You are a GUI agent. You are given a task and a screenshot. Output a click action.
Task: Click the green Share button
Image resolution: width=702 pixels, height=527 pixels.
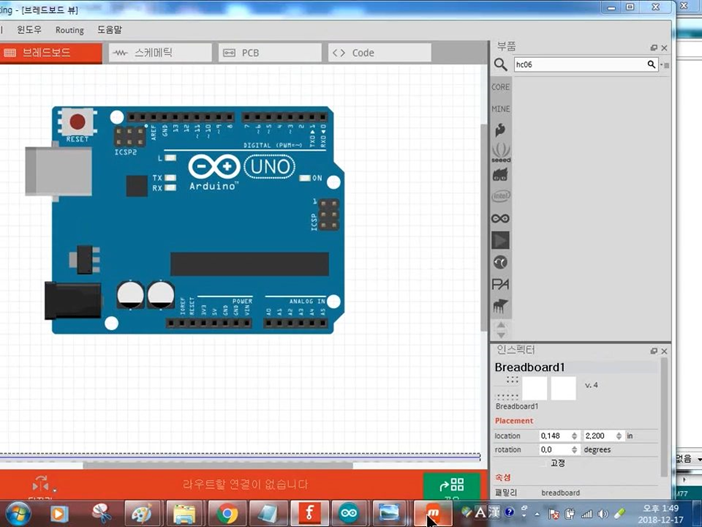point(452,485)
